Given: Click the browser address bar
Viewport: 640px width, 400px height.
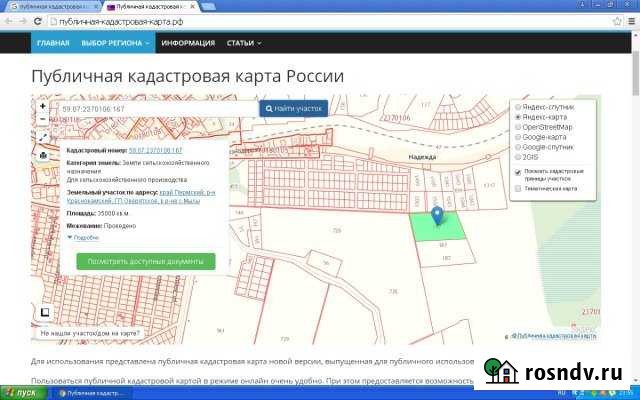Looking at the screenshot, I should (x=331, y=22).
